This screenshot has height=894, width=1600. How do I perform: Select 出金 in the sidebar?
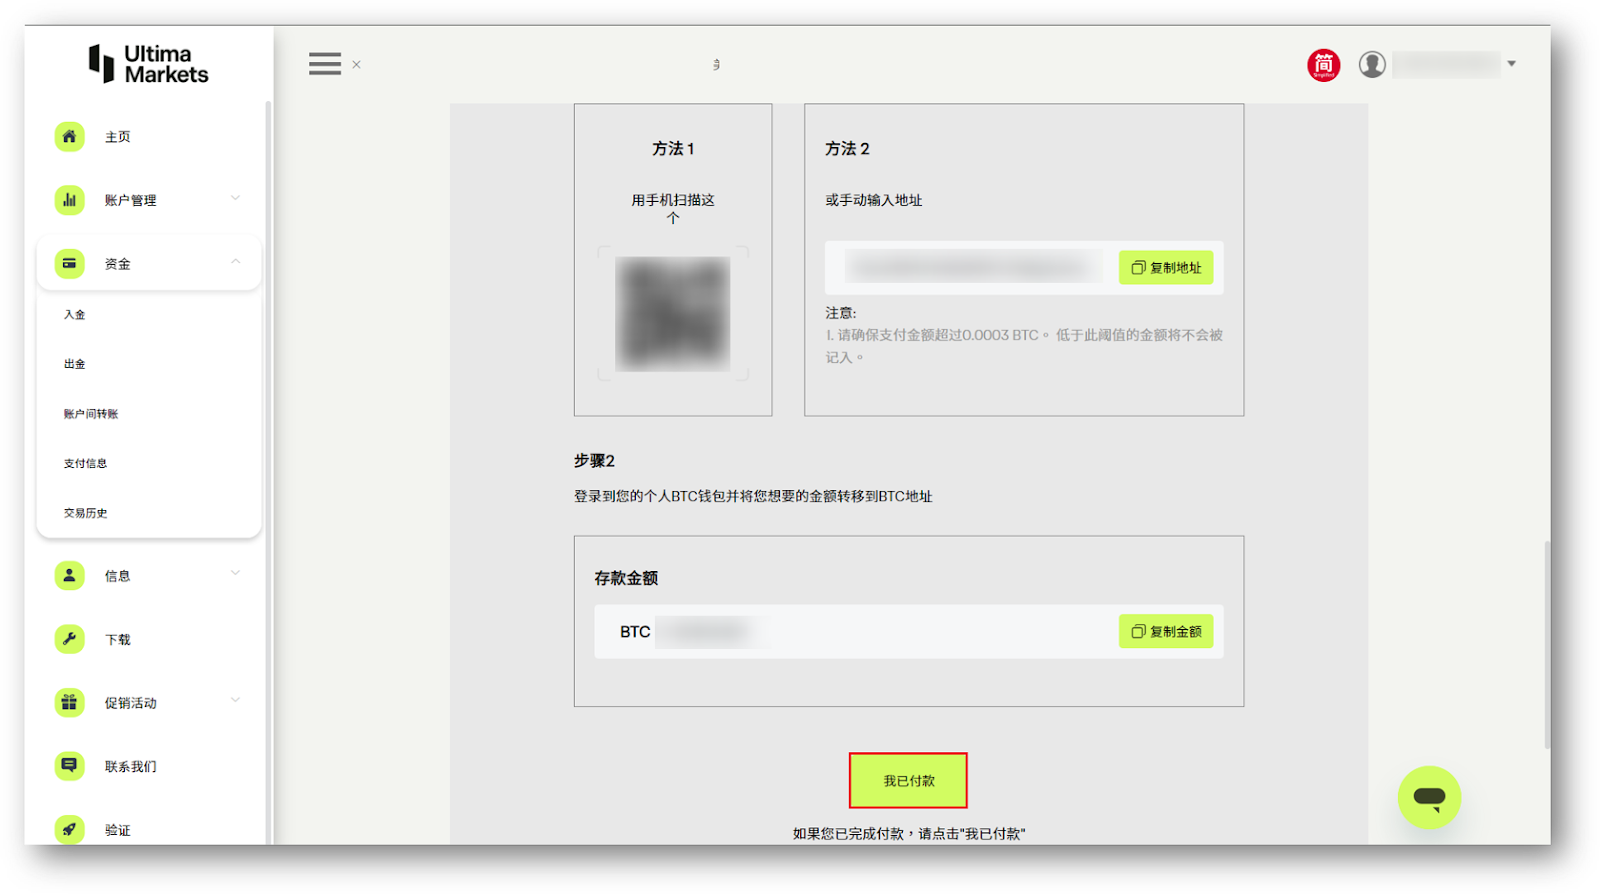tap(75, 364)
